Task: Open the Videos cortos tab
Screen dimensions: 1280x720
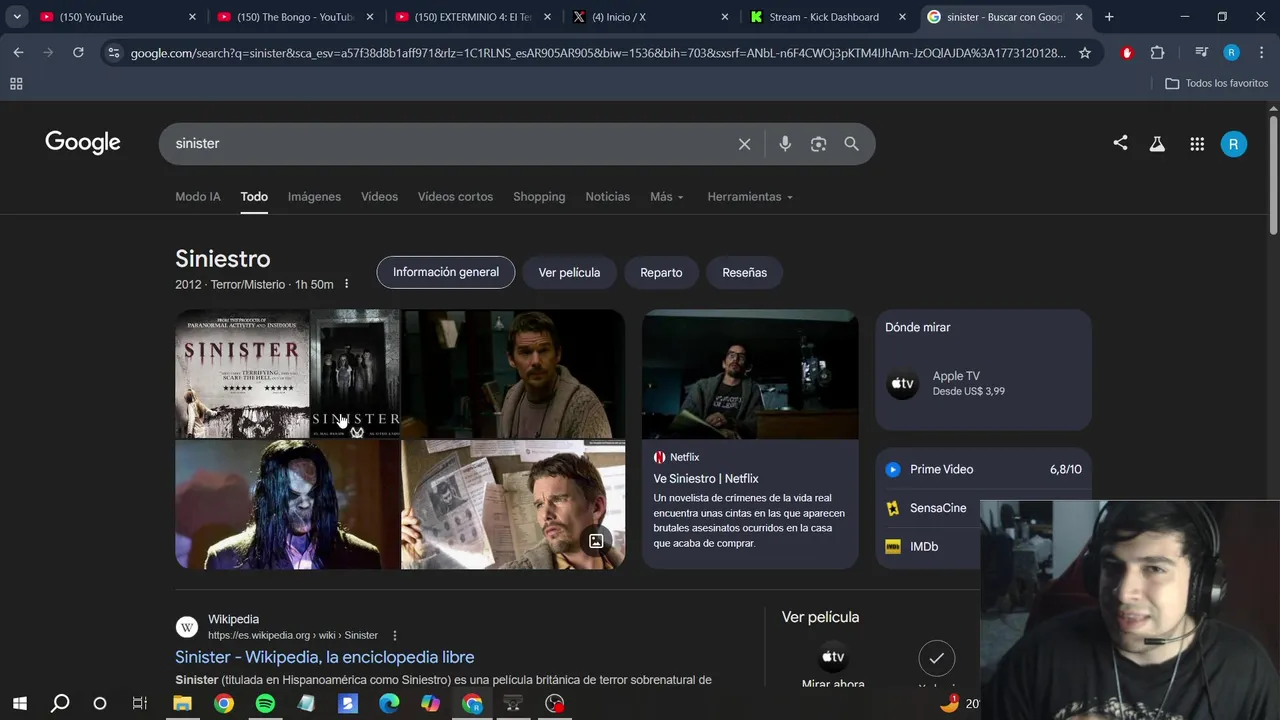Action: (x=455, y=197)
